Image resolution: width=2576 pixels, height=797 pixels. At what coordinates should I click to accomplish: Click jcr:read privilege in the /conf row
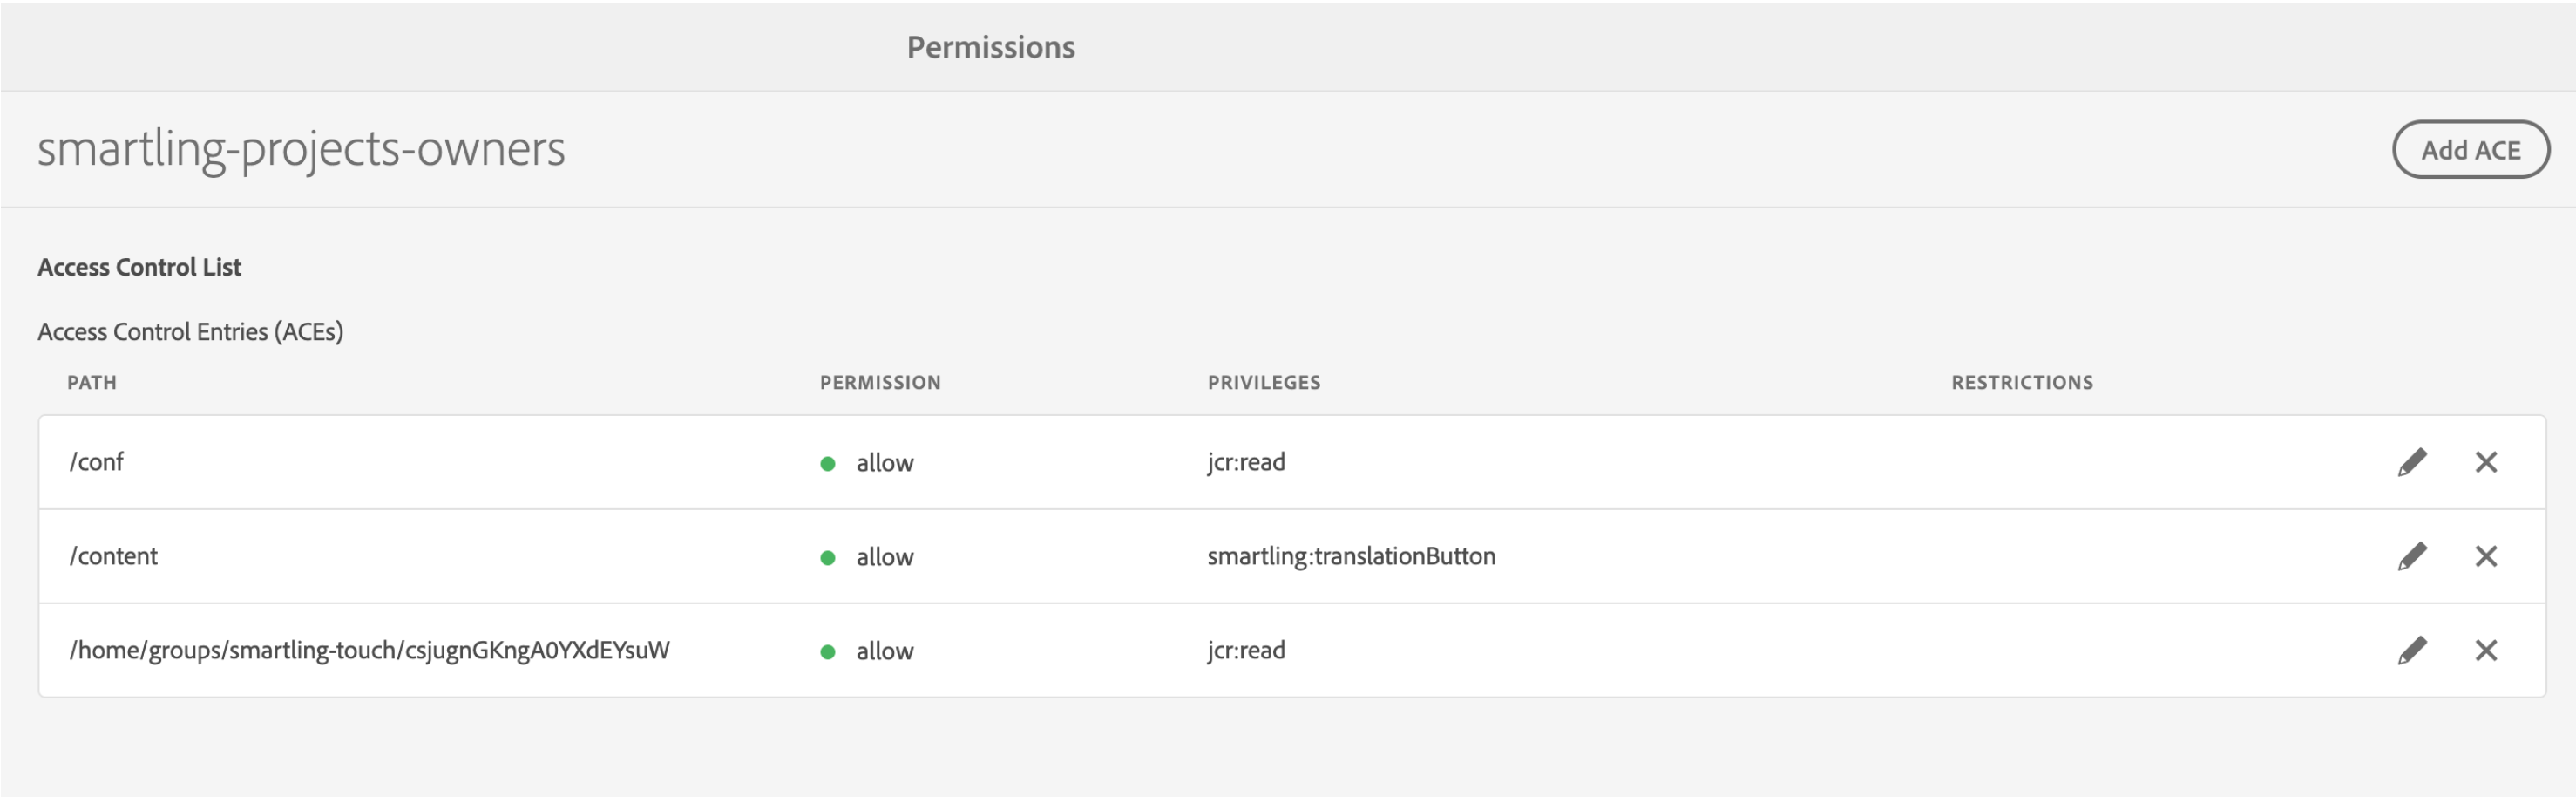point(1246,462)
